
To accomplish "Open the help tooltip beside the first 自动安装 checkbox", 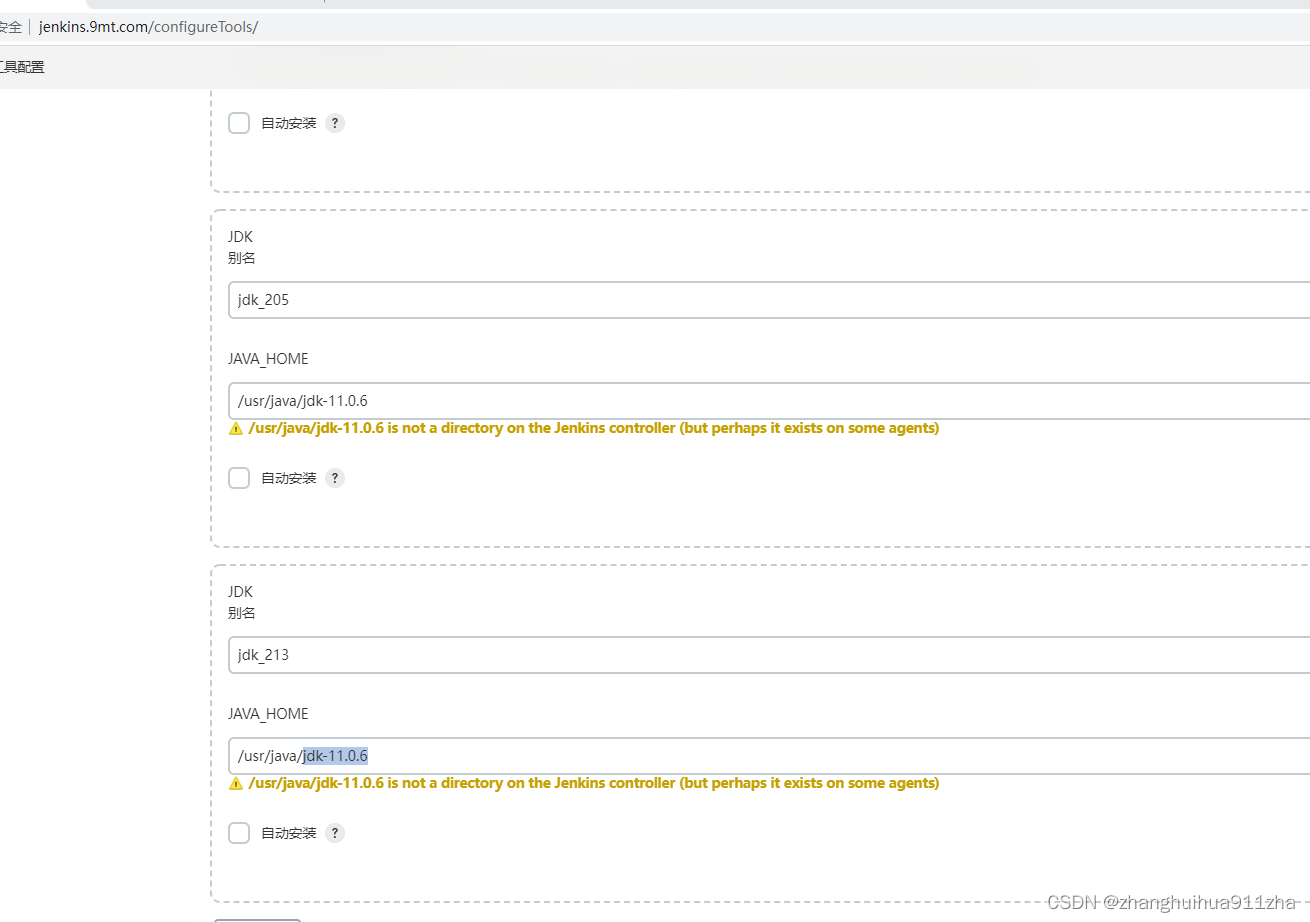I will pos(335,123).
